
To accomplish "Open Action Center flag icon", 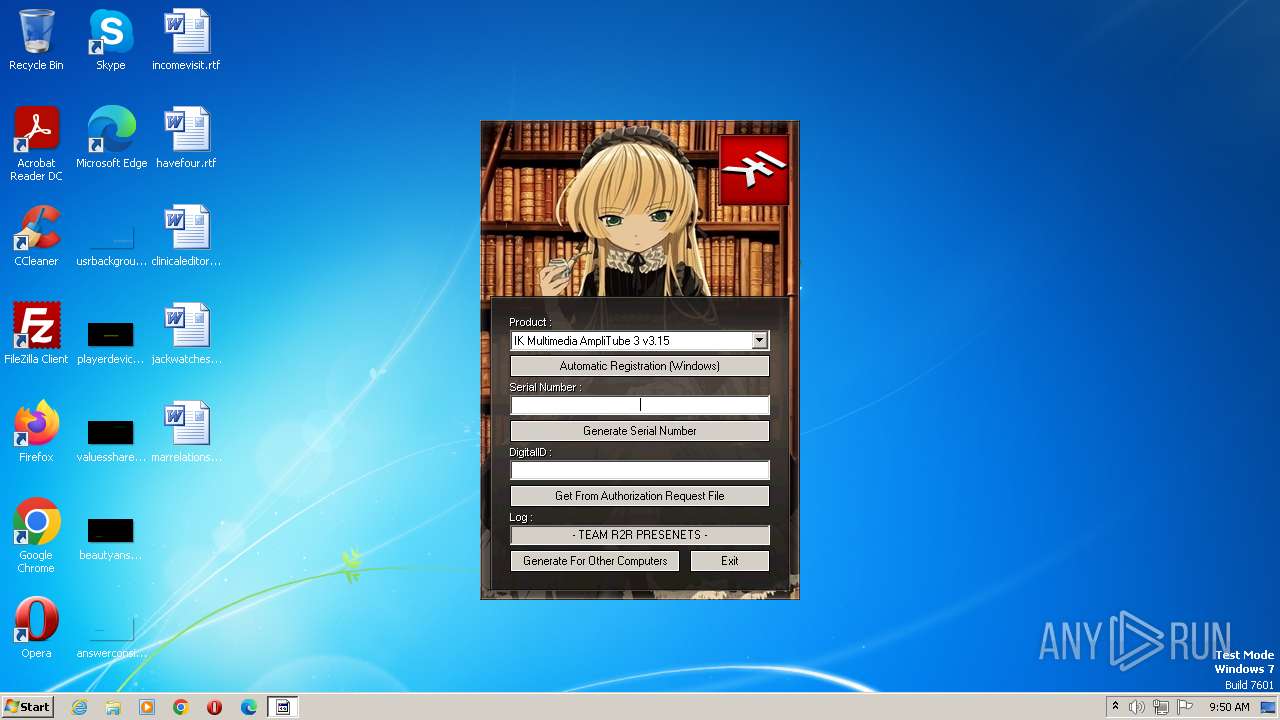I will coord(1185,707).
